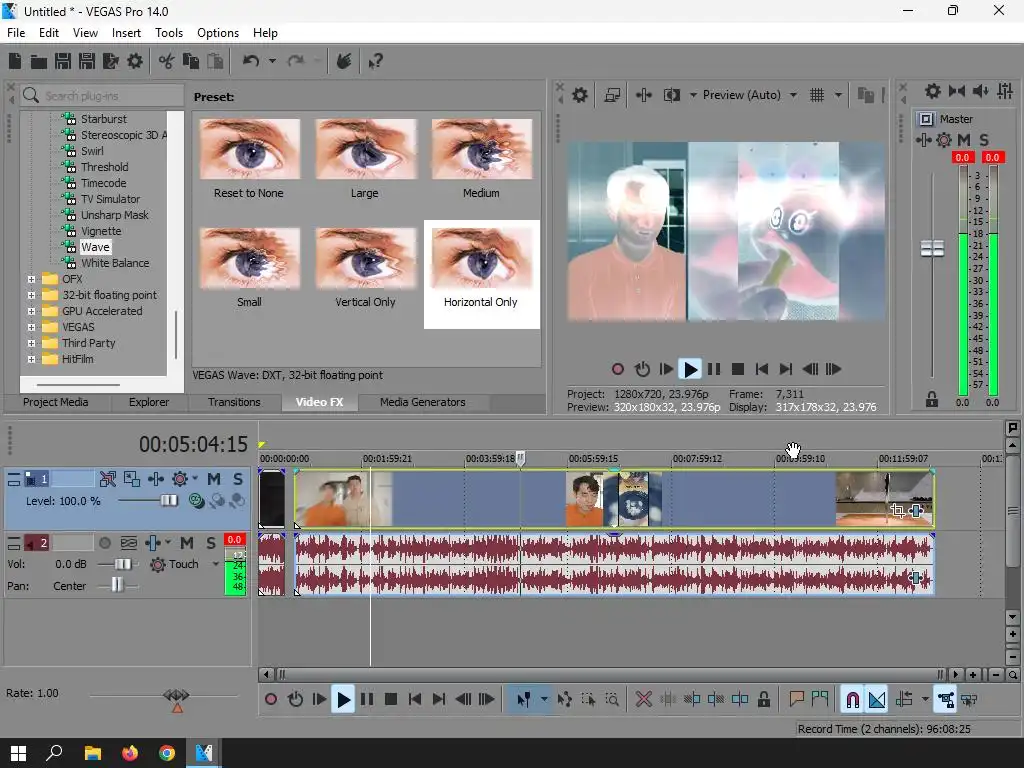This screenshot has width=1024, height=768.
Task: Toggle snapping magnet in timeline toolbar
Action: click(x=852, y=699)
